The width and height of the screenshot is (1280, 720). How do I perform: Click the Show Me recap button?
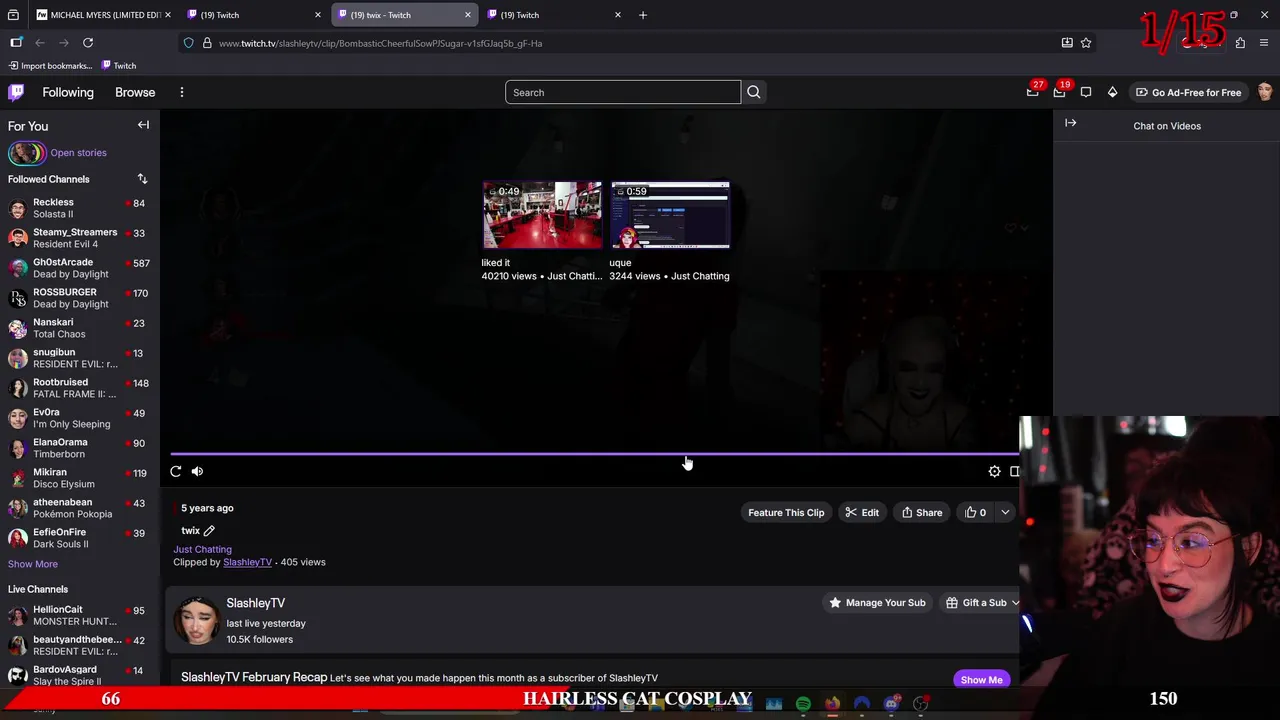click(x=981, y=680)
